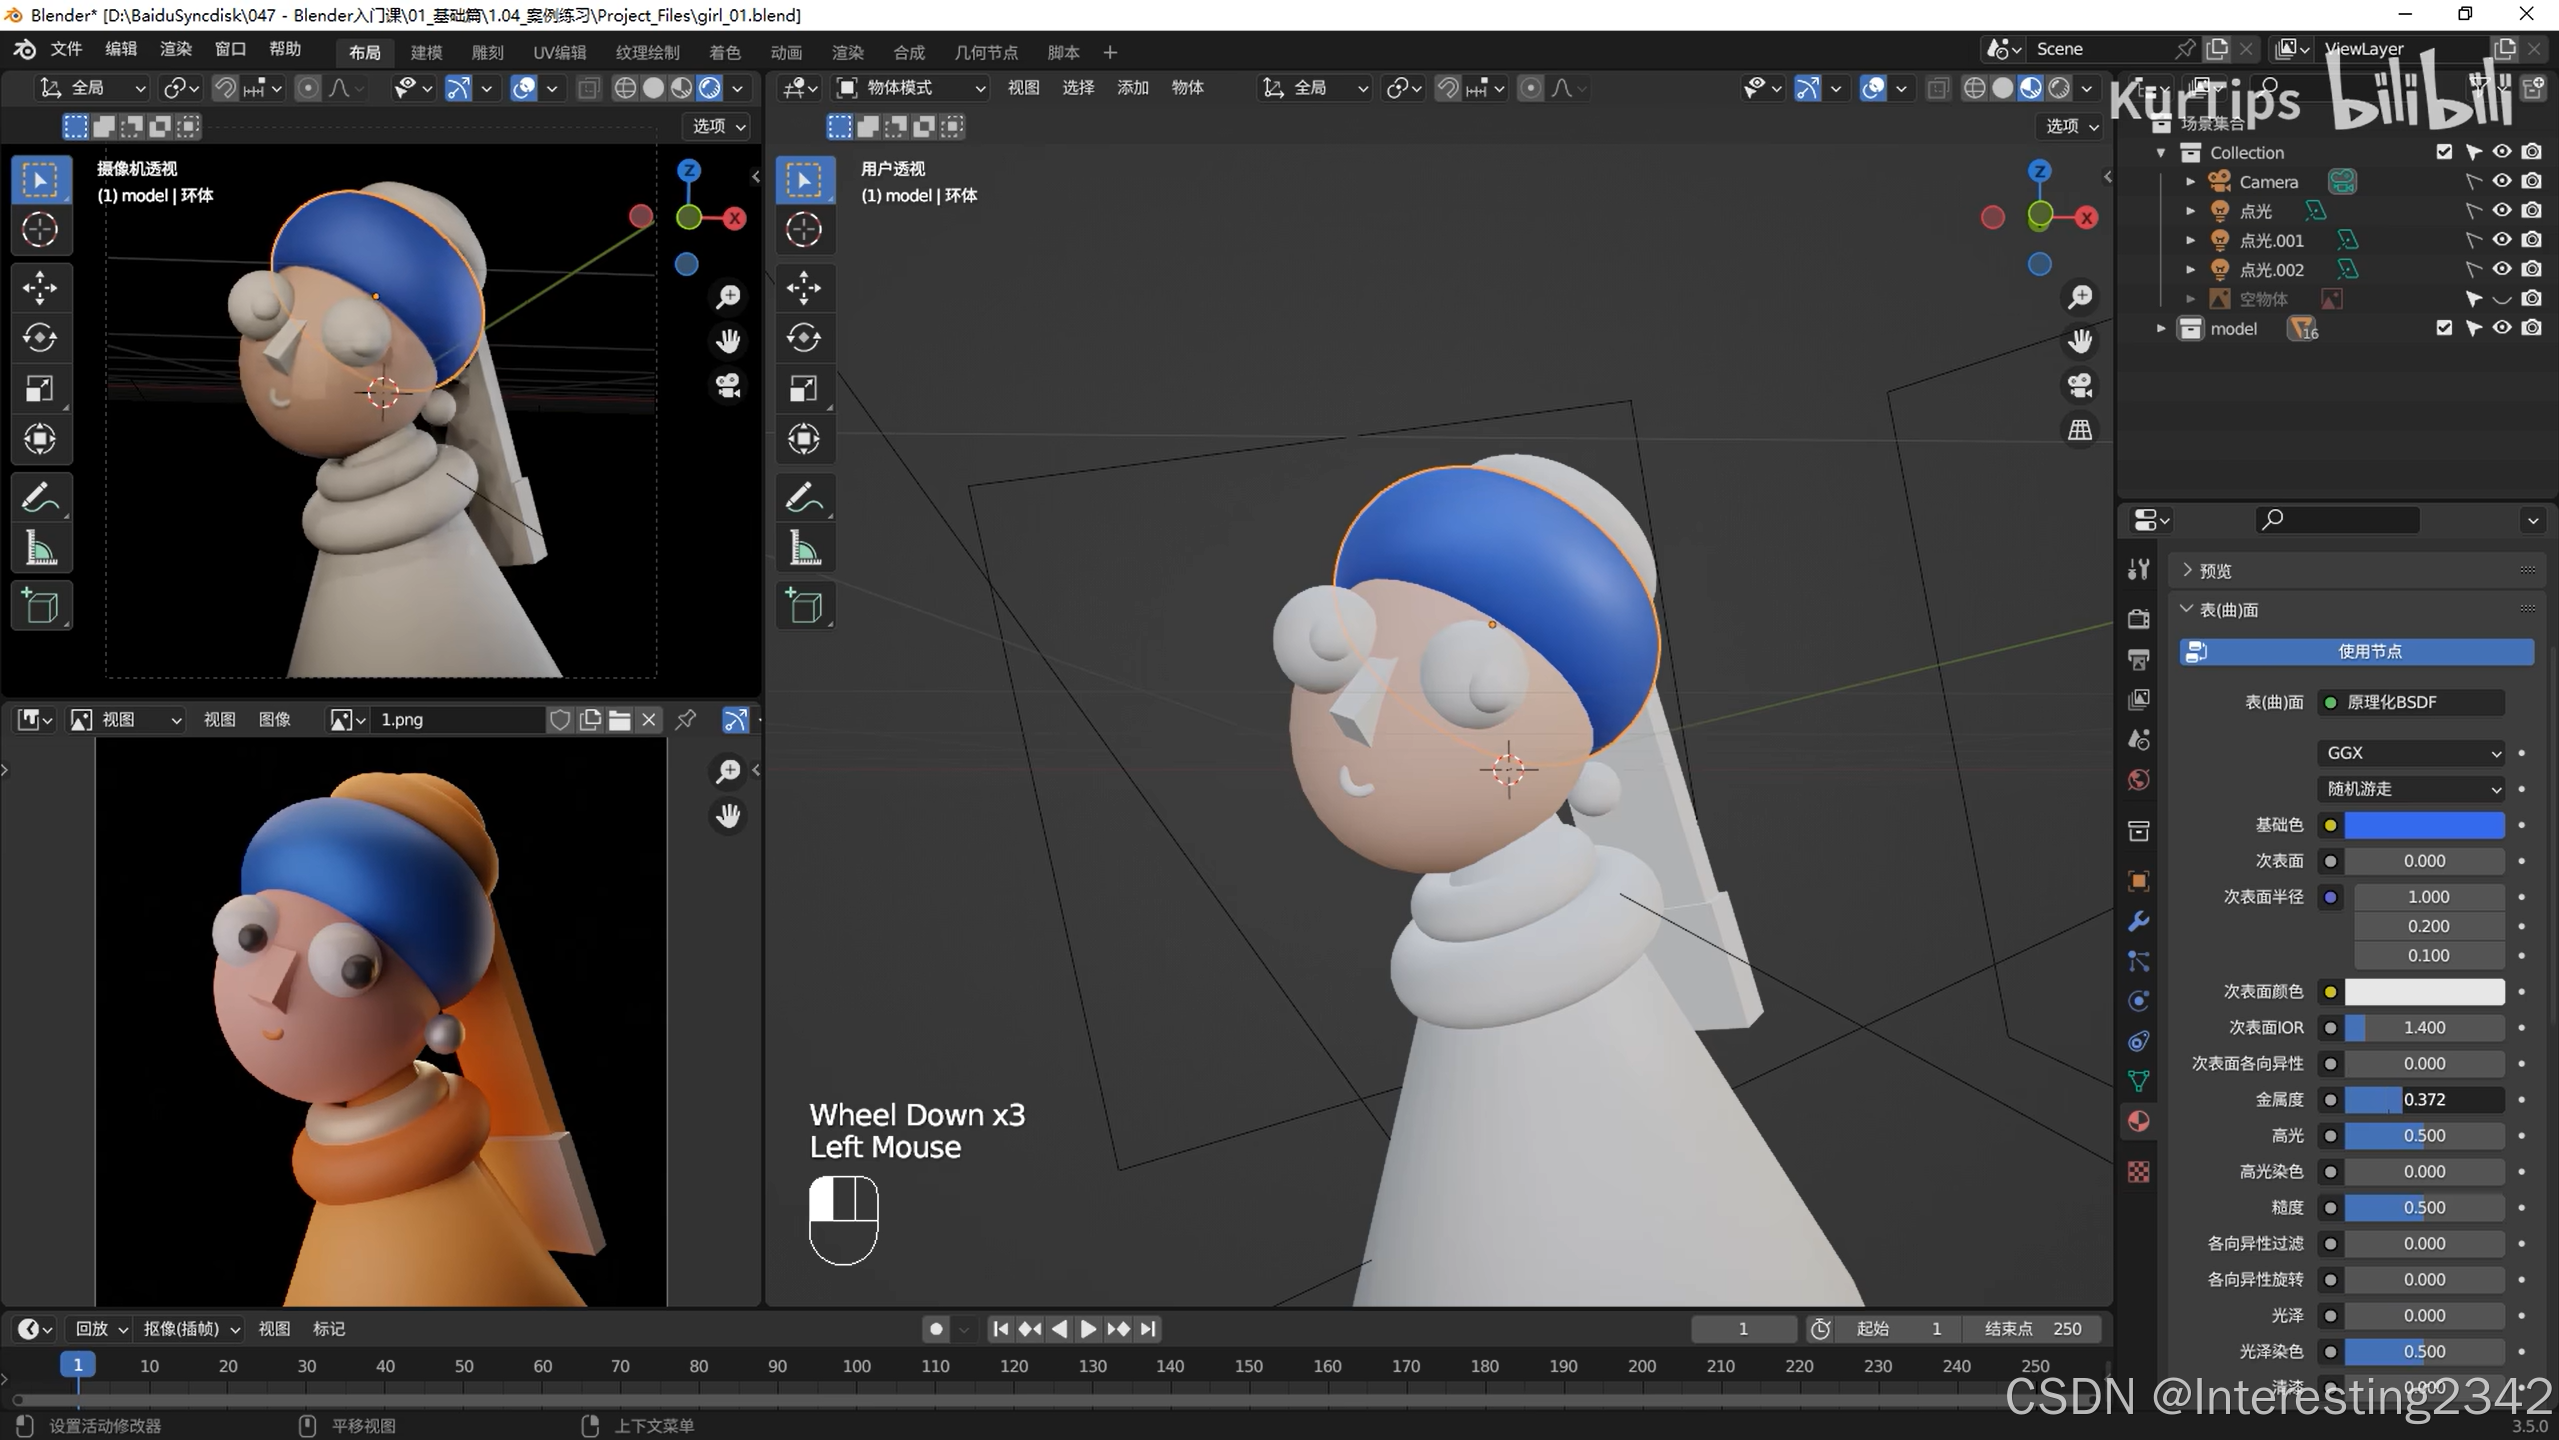Open the Material properties tab
2559x1440 pixels.
click(2139, 1121)
